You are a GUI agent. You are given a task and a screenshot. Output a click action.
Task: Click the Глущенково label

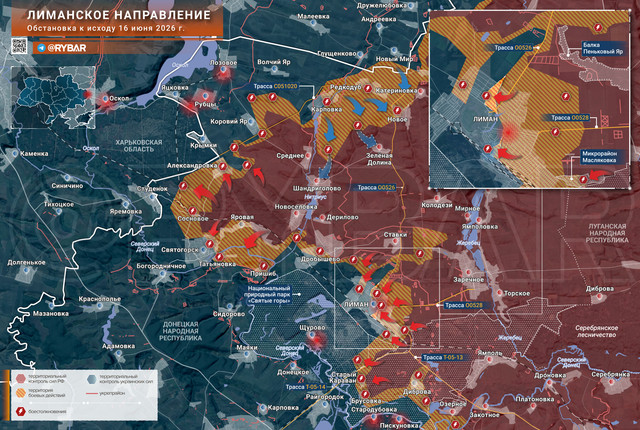pos(337,53)
